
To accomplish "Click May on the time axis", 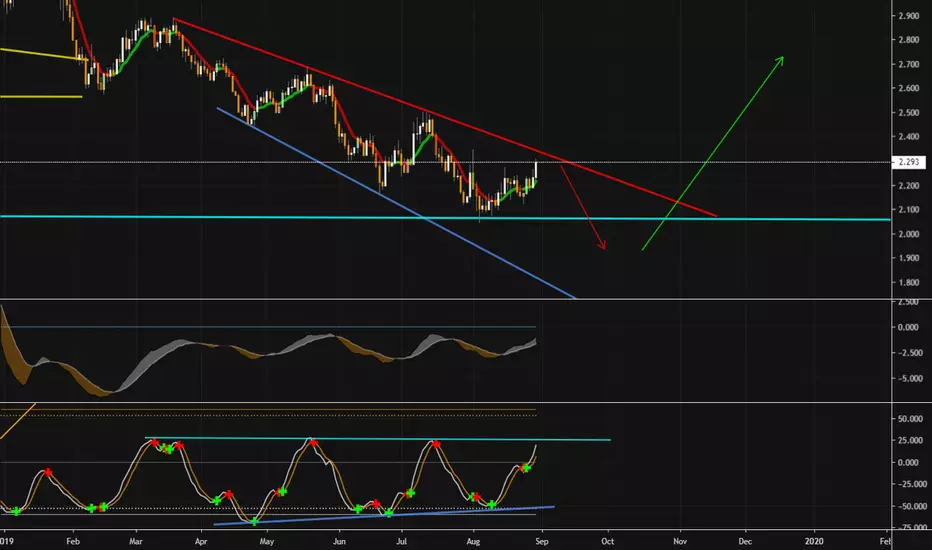I will coord(267,541).
